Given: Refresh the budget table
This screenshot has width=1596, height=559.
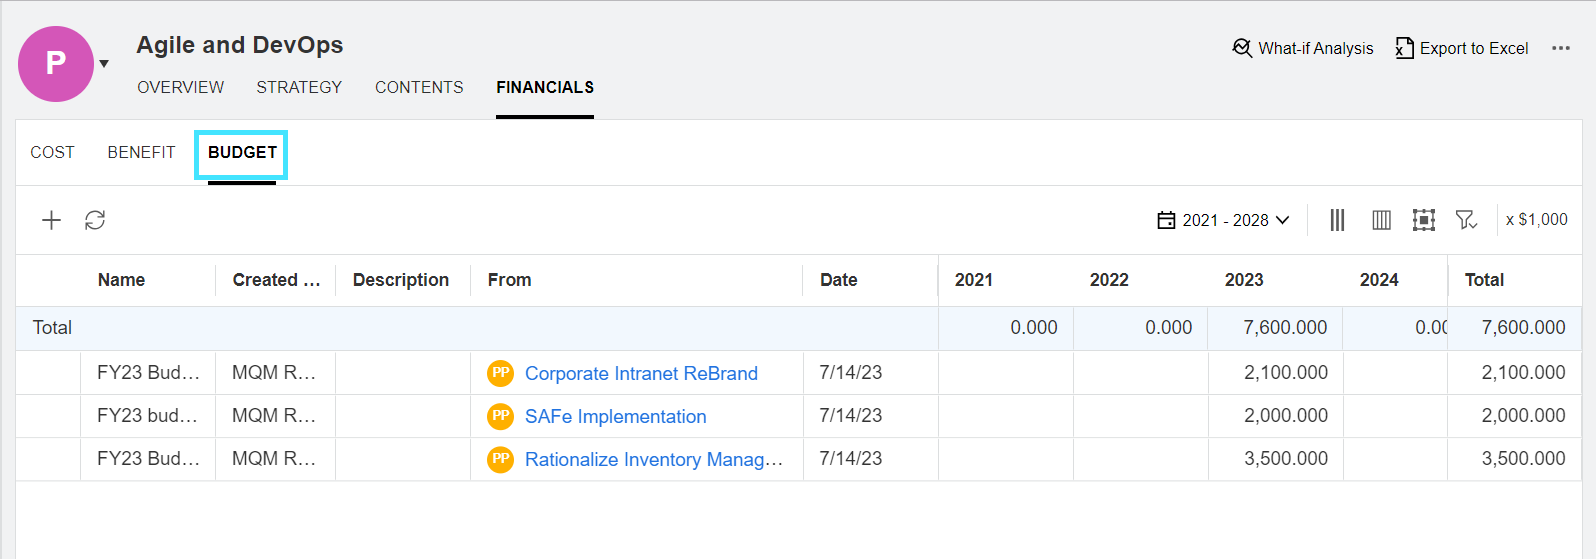Looking at the screenshot, I should tap(95, 220).
